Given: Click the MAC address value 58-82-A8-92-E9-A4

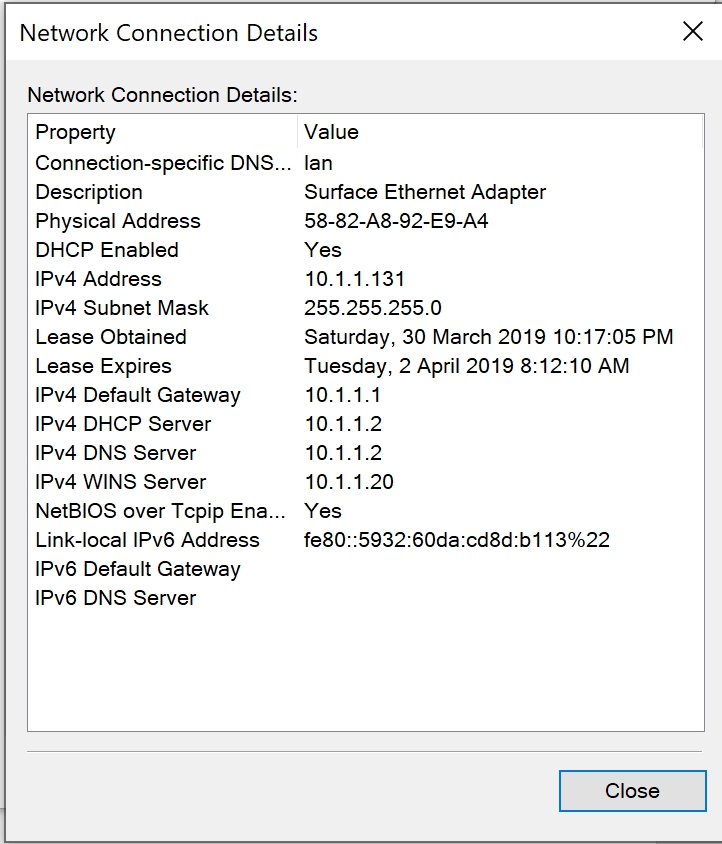Looking at the screenshot, I should 396,221.
